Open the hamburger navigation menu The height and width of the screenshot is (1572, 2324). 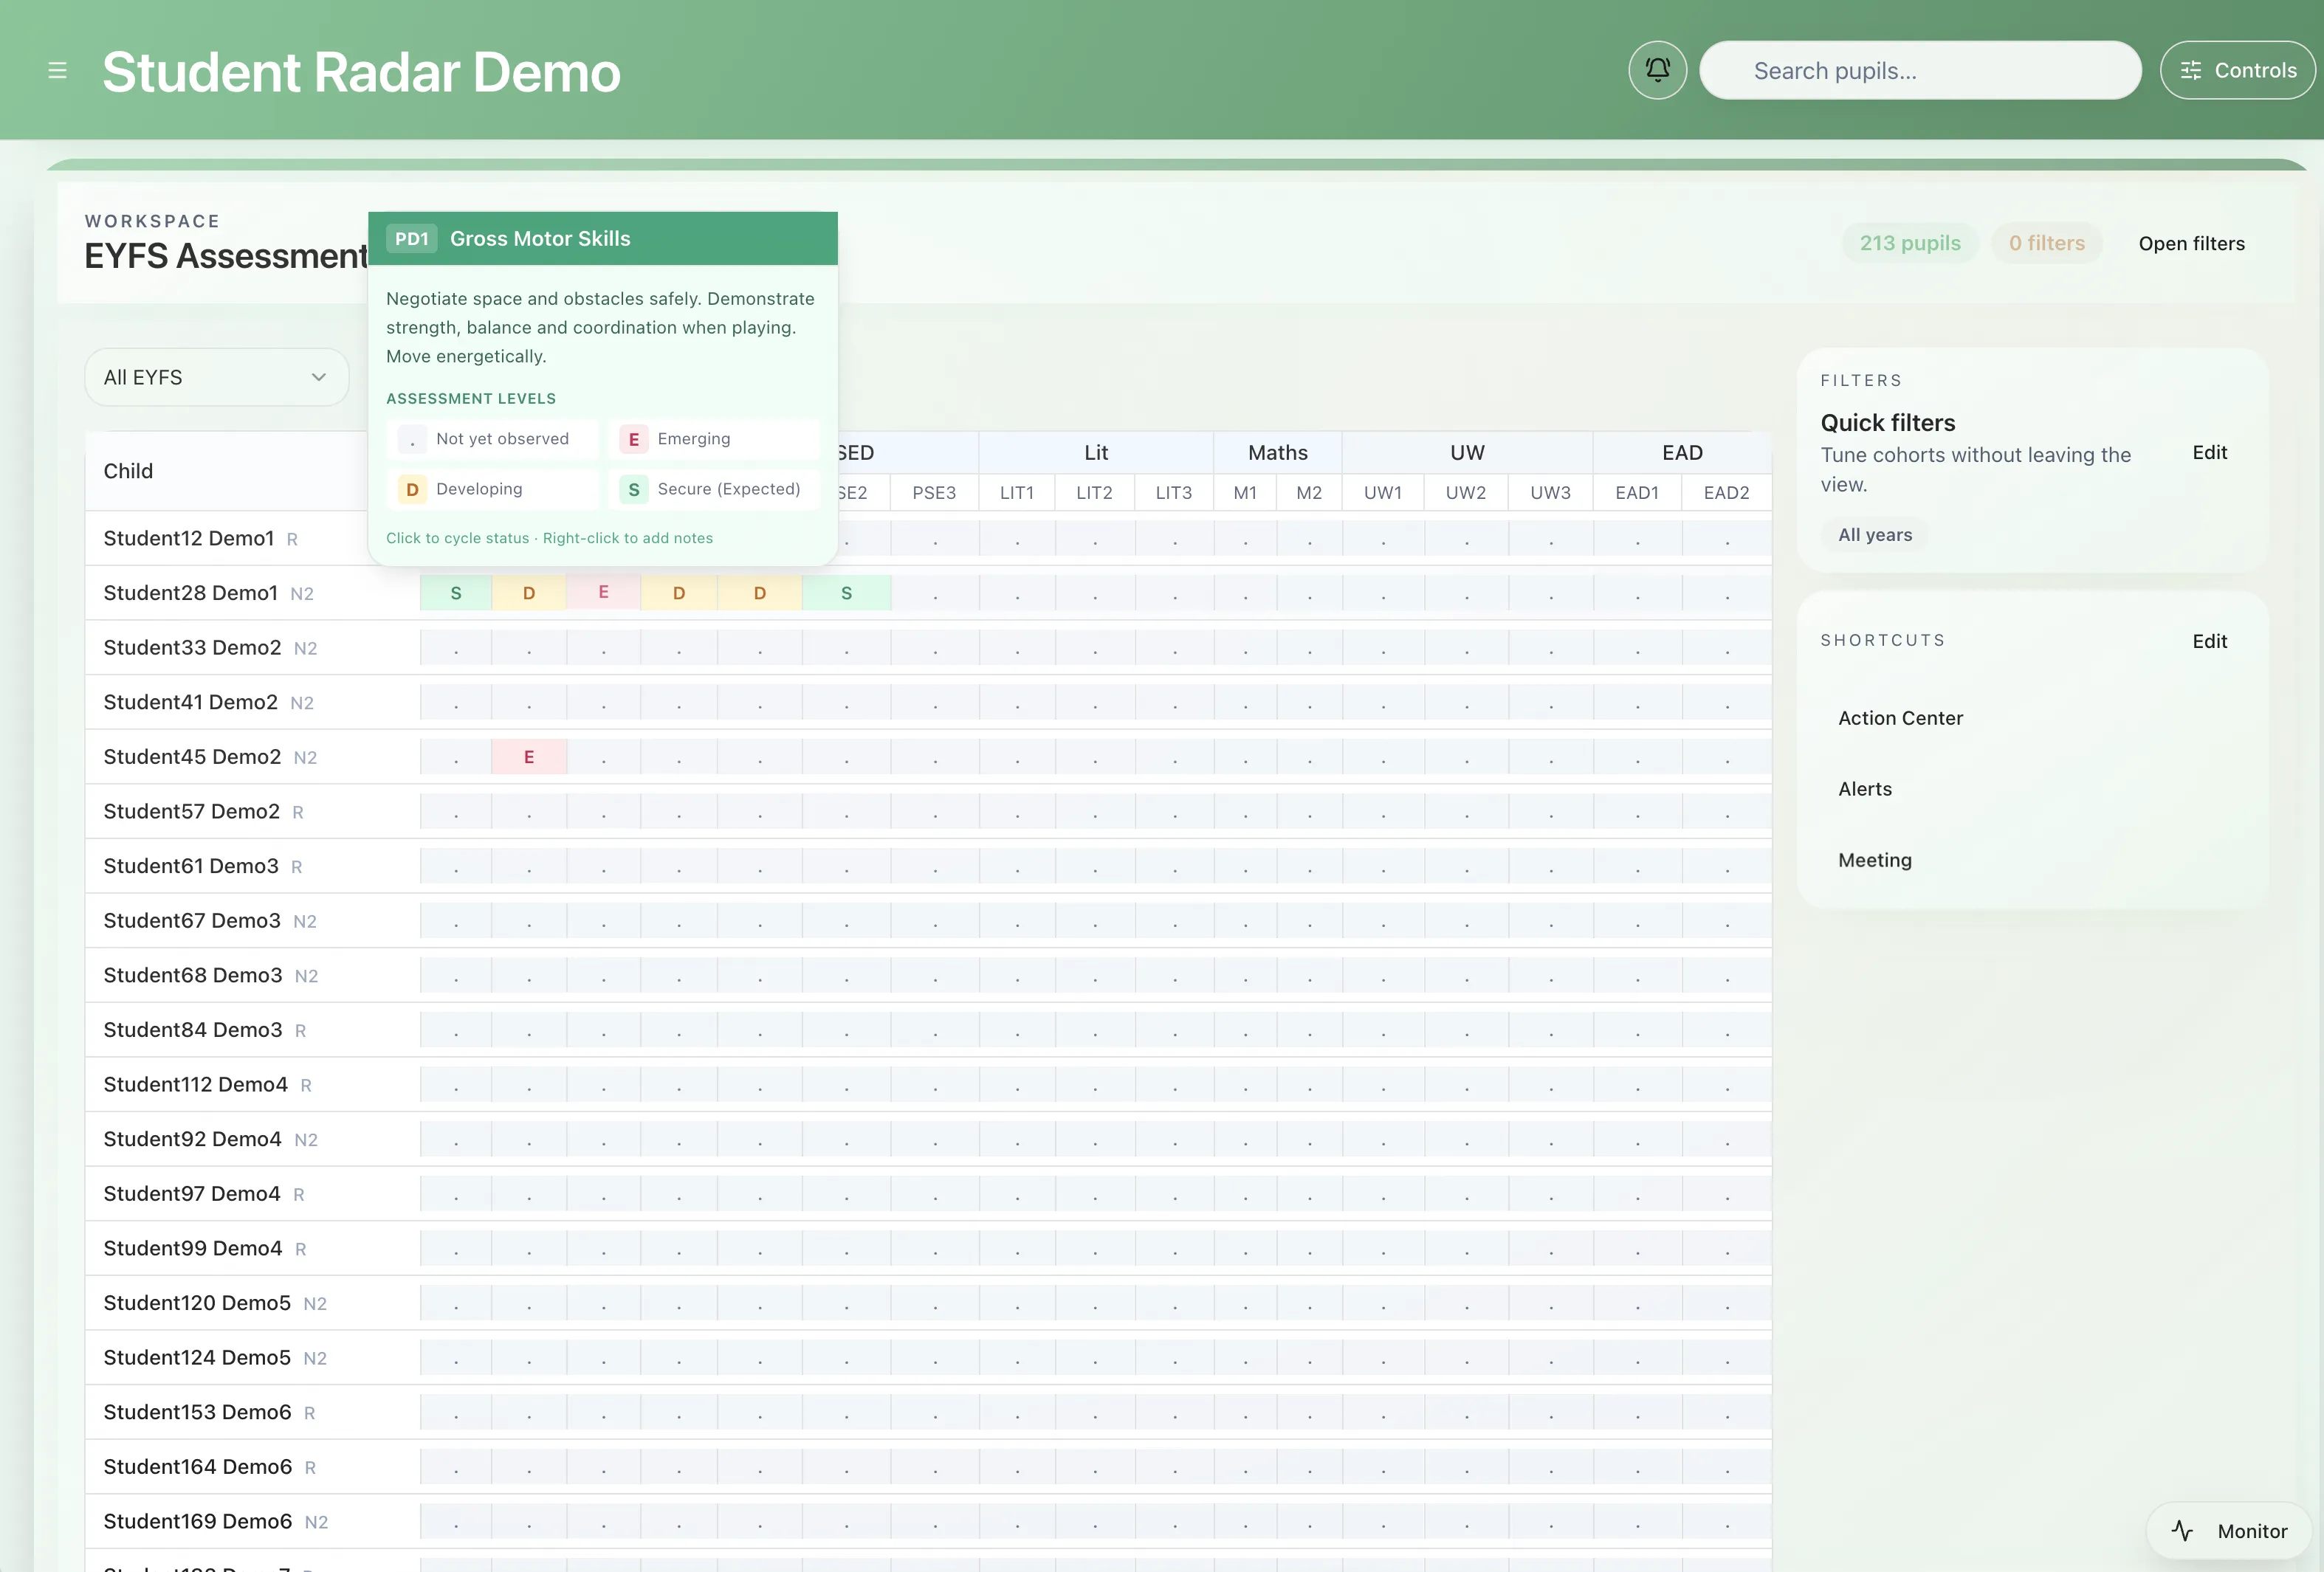tap(57, 71)
